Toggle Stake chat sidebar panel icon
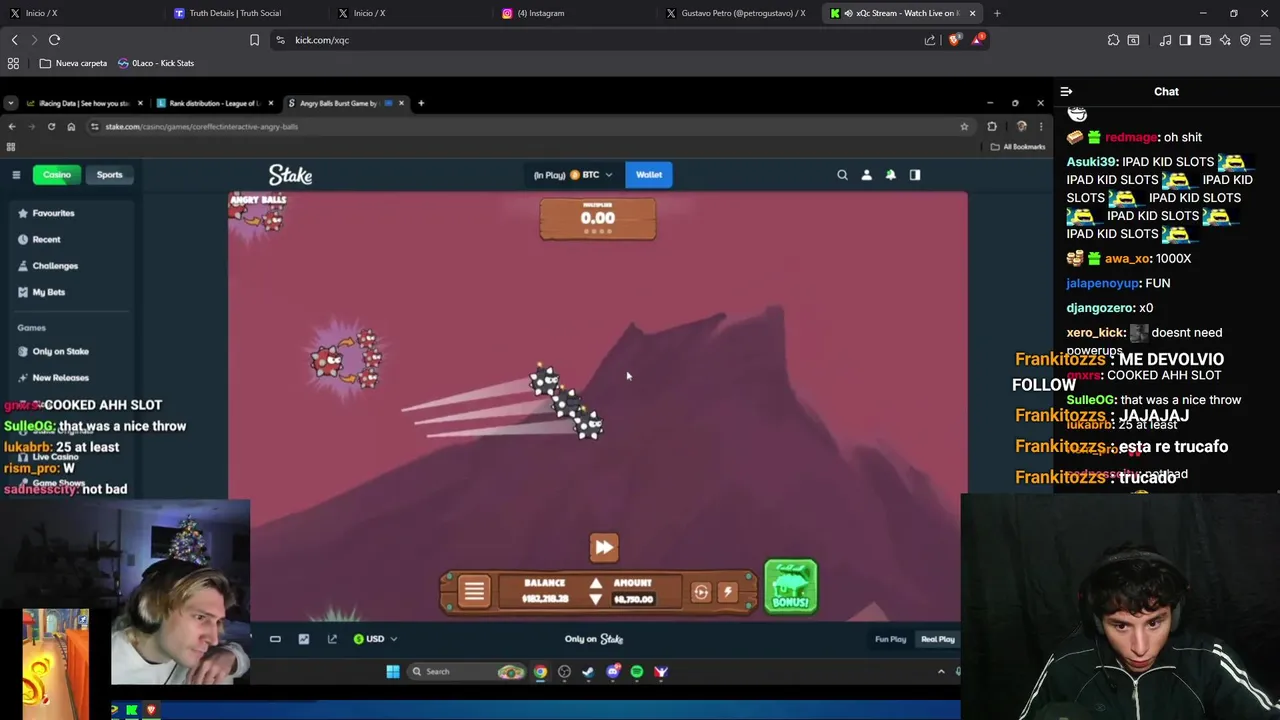This screenshot has height=720, width=1280. (x=914, y=175)
